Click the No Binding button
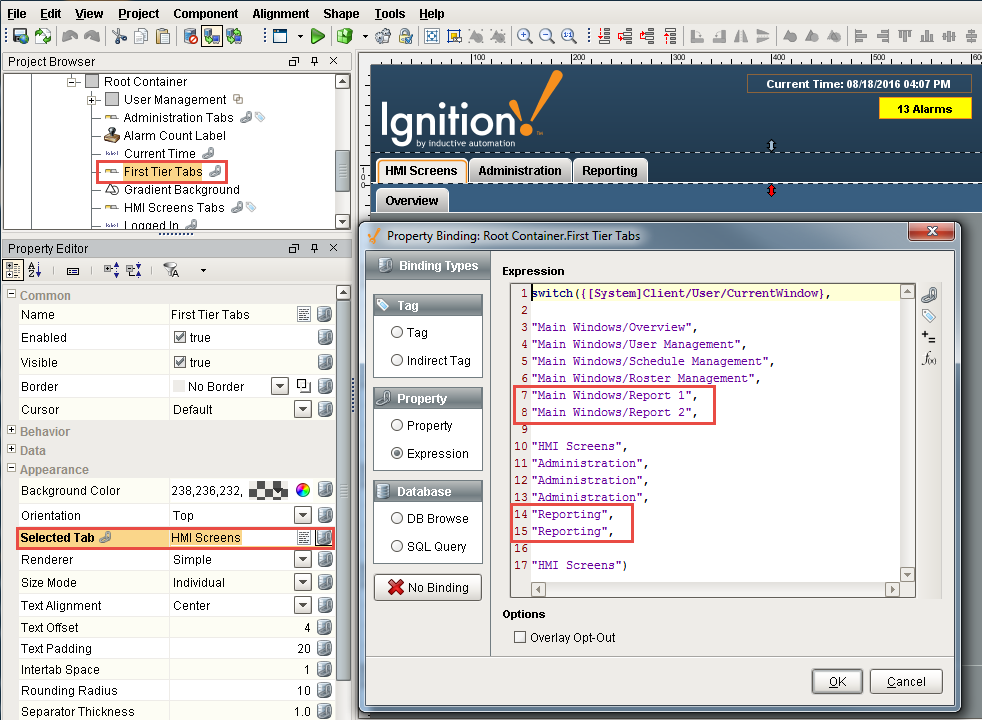The height and width of the screenshot is (720, 982). 426,587
